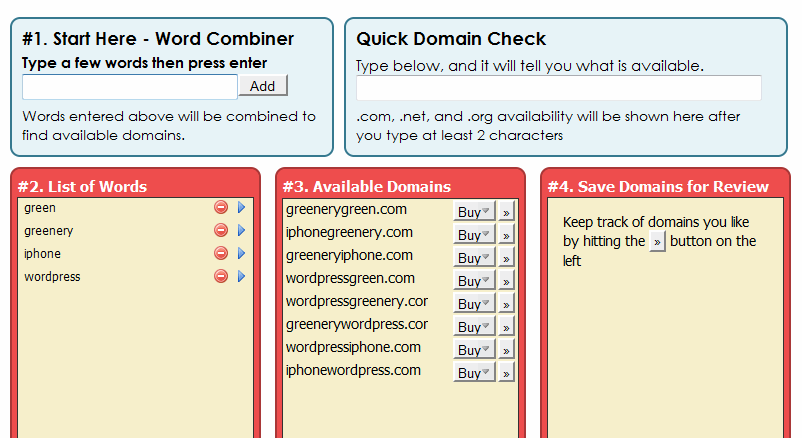Click the Add button
The image size is (802, 438).
[x=263, y=86]
